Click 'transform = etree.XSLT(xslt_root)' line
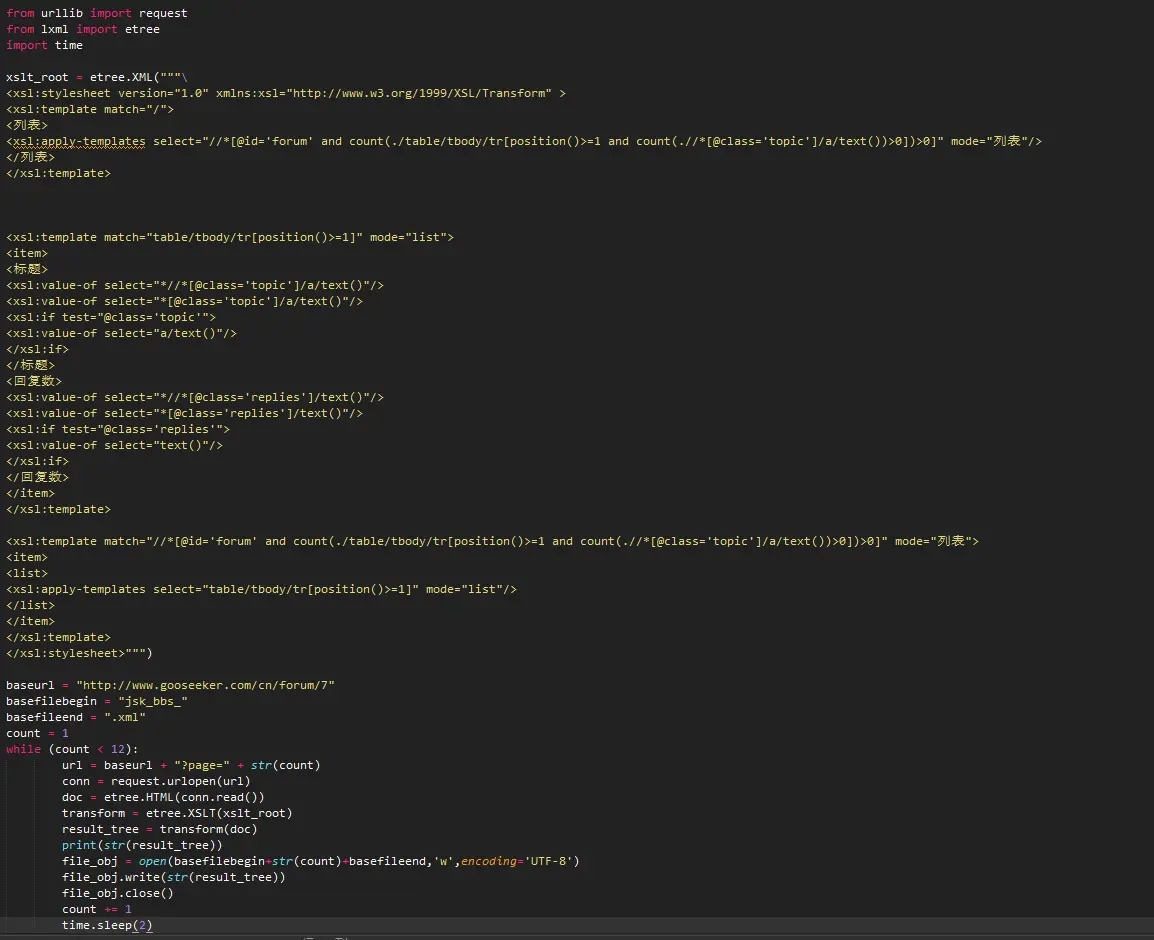The image size is (1154, 940). click(177, 814)
